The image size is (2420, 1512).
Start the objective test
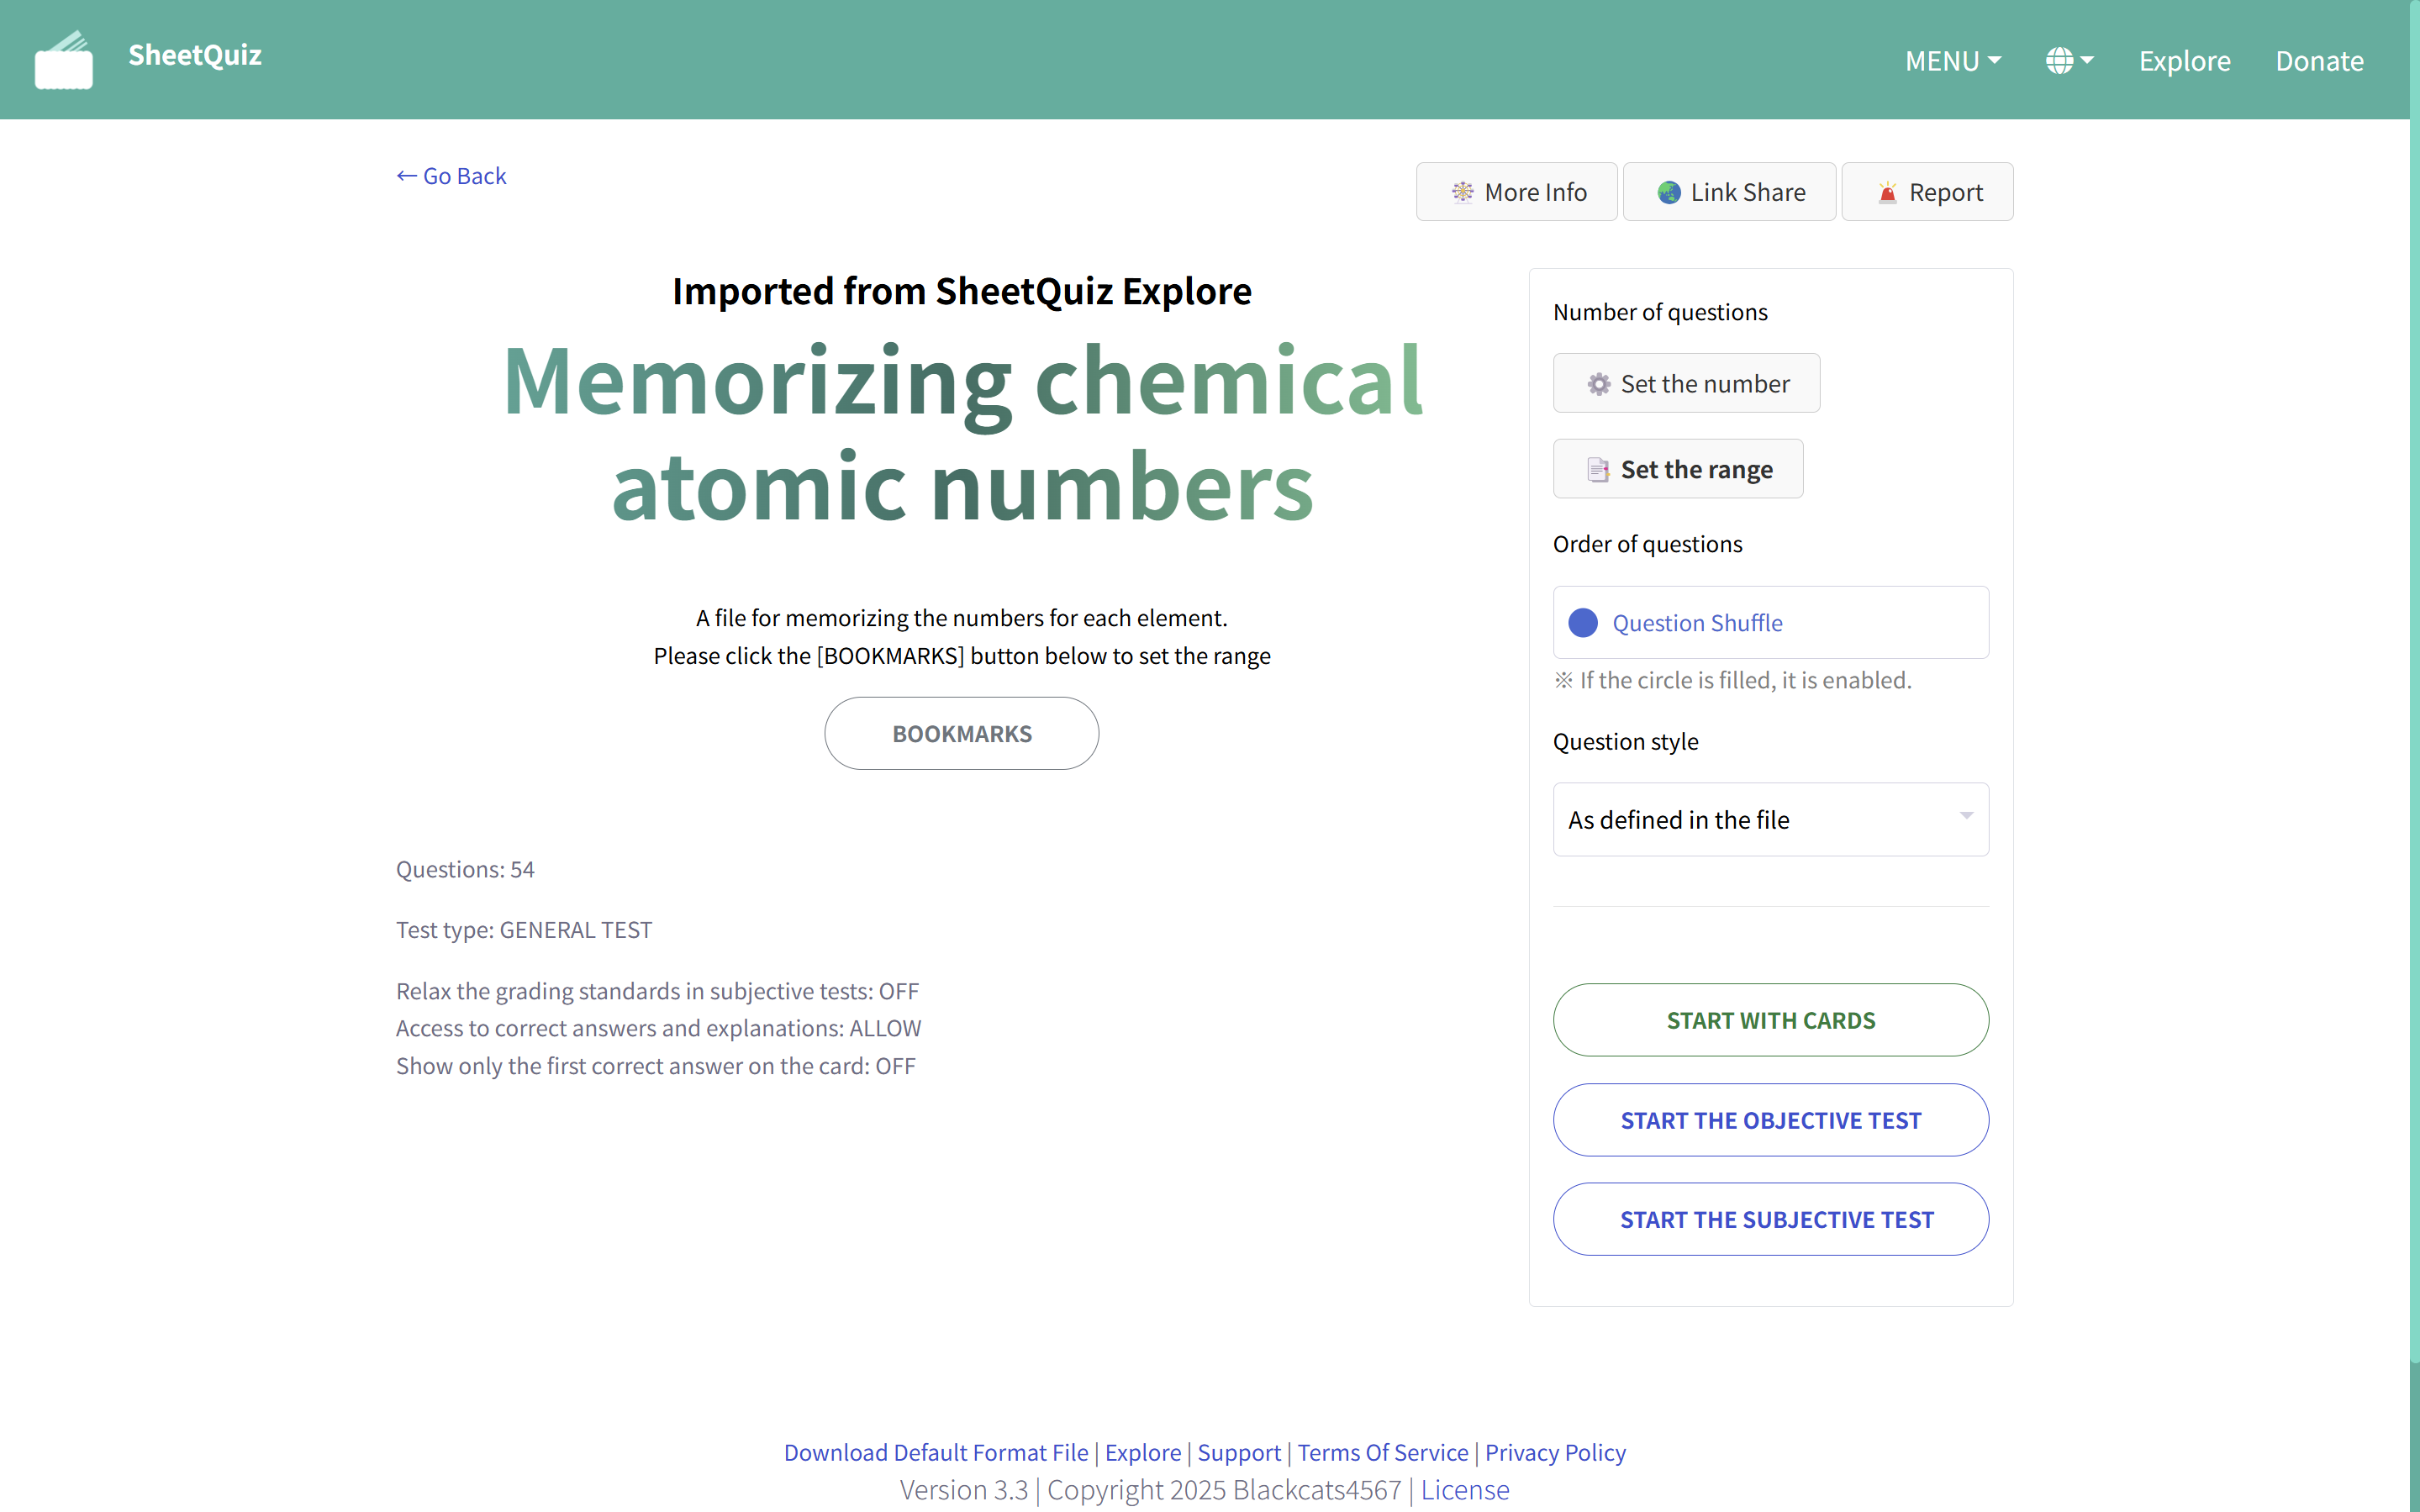tap(1770, 1120)
